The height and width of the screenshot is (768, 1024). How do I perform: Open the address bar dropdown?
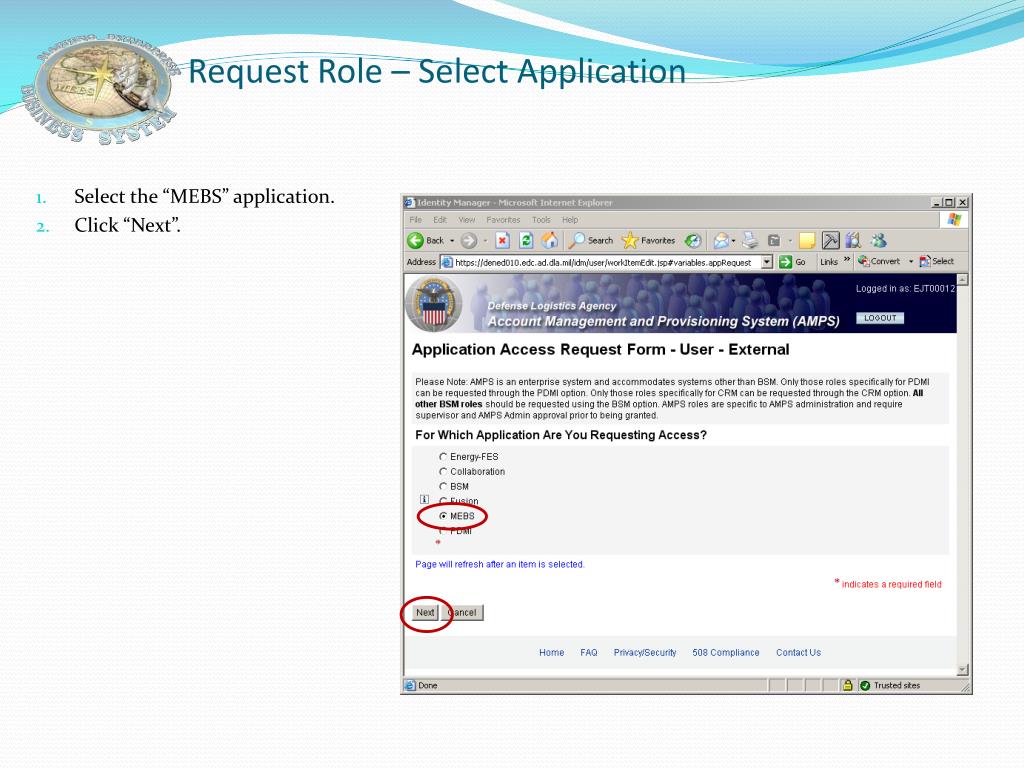(767, 262)
